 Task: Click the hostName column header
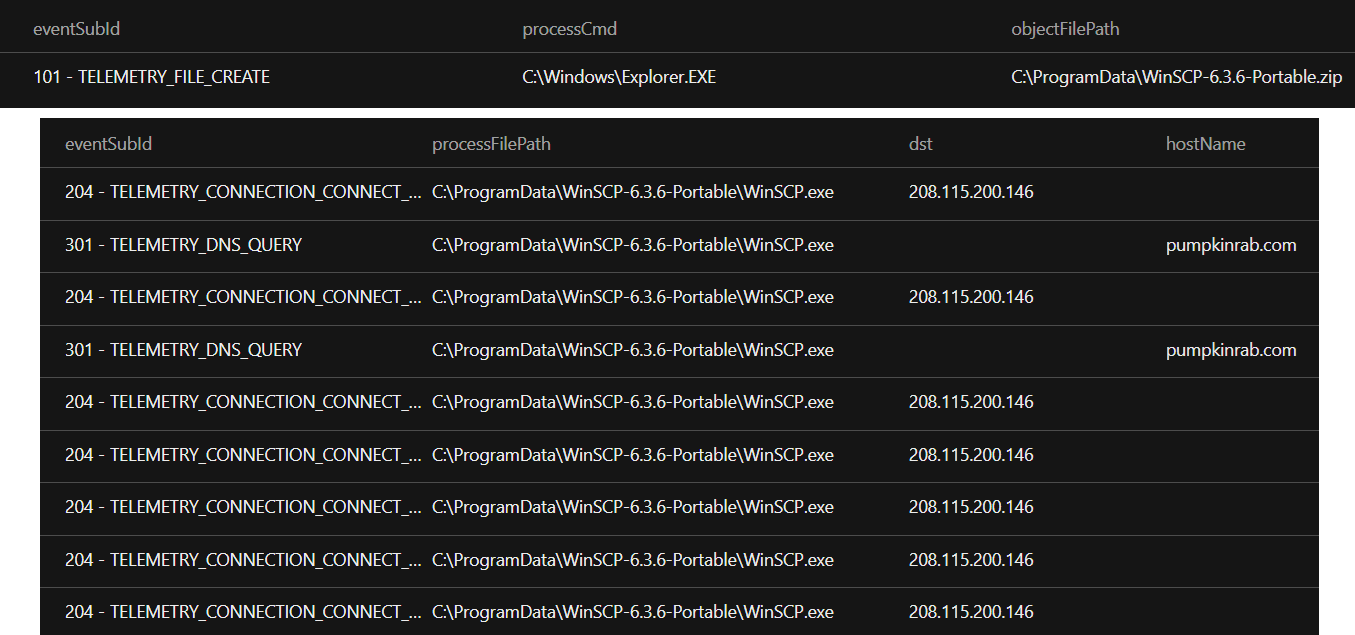[1205, 144]
